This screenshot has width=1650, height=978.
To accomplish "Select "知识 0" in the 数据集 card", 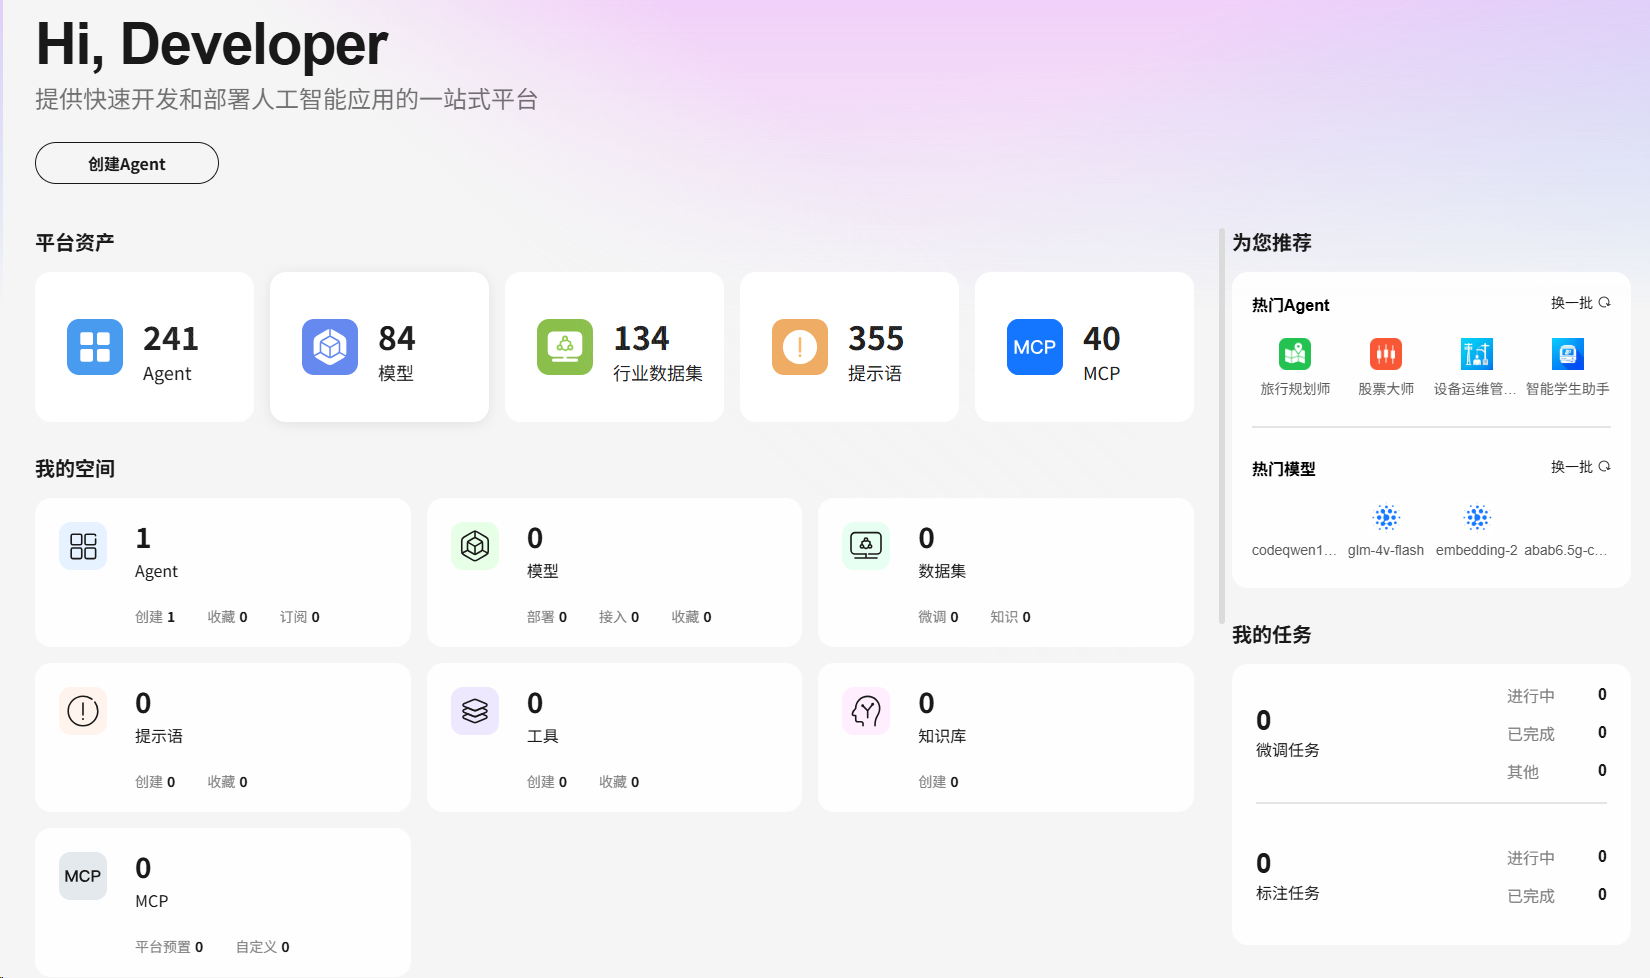I will click(x=1010, y=617).
